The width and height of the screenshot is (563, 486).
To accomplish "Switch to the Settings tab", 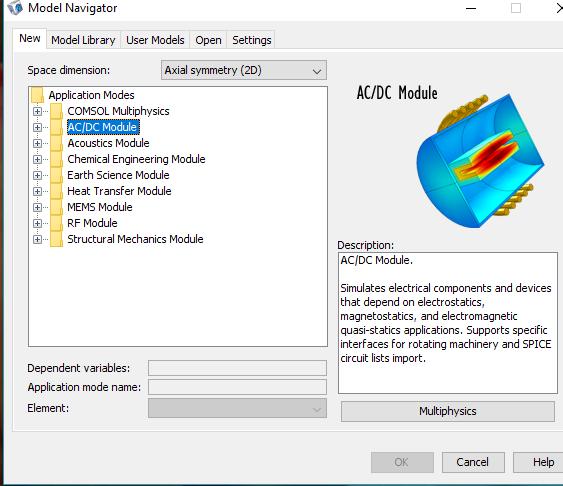I will [x=252, y=40].
